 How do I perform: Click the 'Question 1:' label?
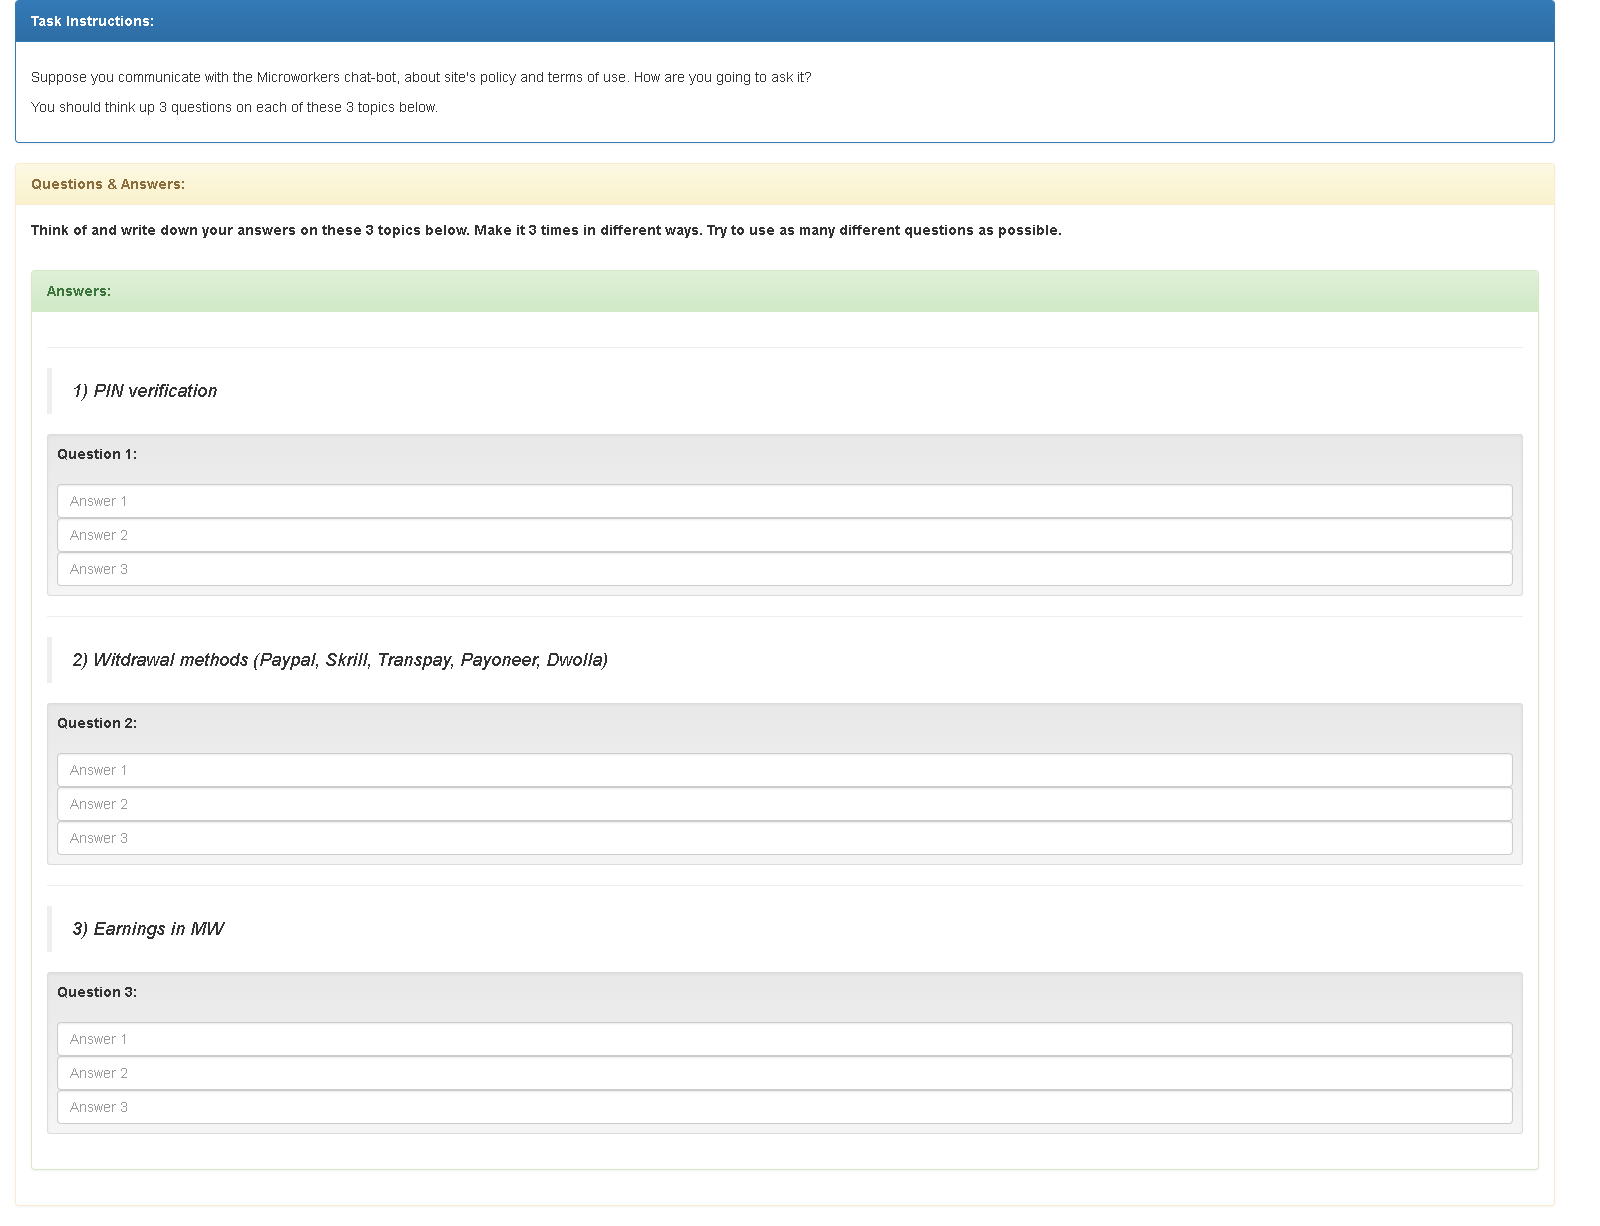[x=97, y=454]
